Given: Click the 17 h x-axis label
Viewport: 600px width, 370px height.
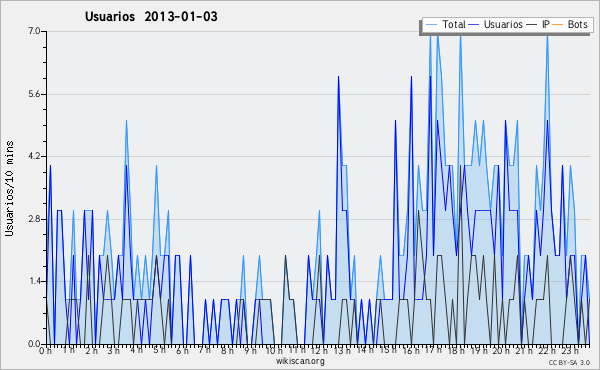Looking at the screenshot, I should 433,350.
